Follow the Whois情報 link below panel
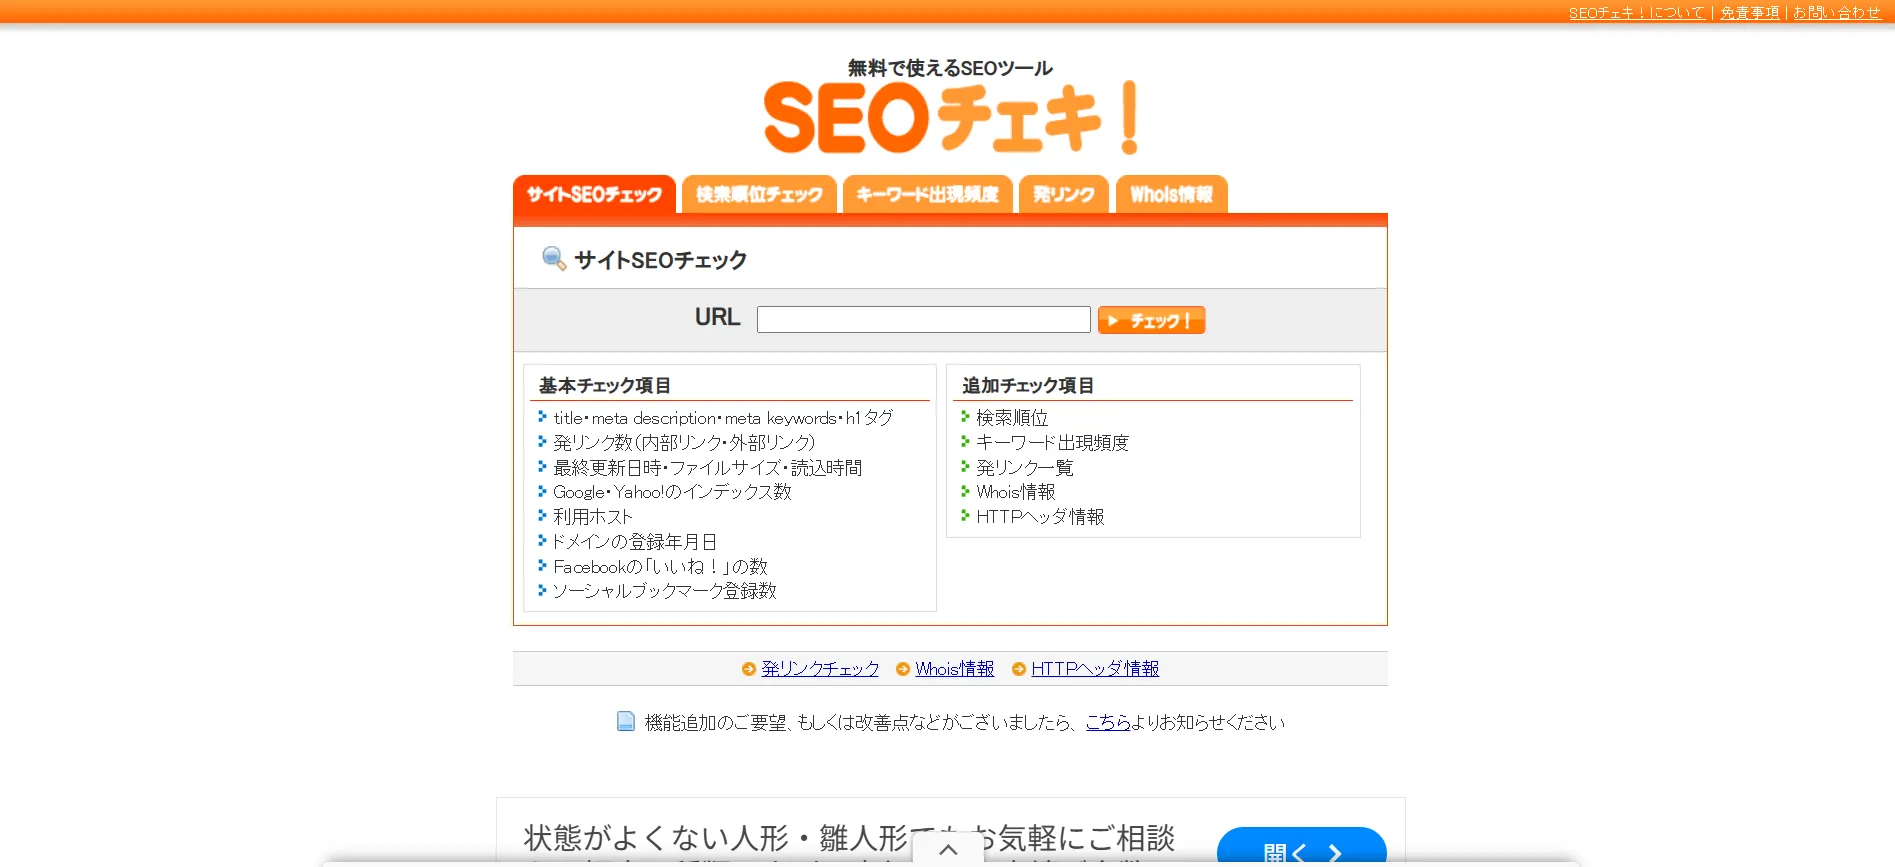The width and height of the screenshot is (1895, 867). point(954,669)
